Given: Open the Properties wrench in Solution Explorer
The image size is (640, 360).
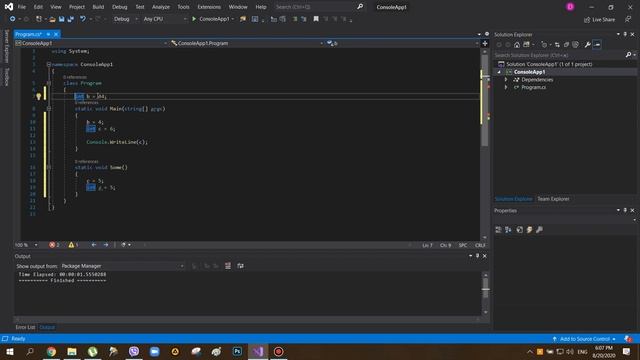Looking at the screenshot, I should tap(587, 45).
